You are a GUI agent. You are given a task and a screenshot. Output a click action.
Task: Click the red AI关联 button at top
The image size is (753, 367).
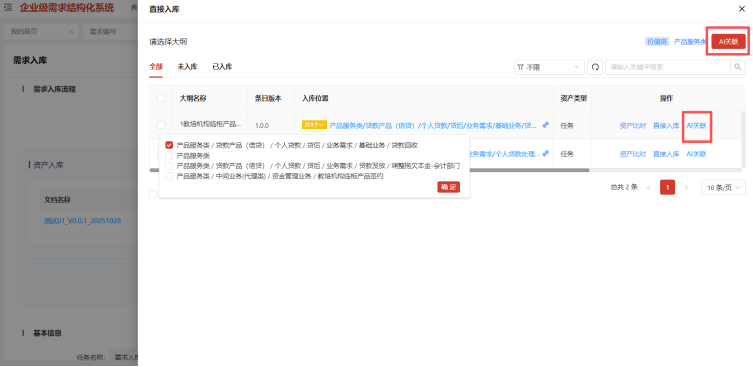click(729, 41)
